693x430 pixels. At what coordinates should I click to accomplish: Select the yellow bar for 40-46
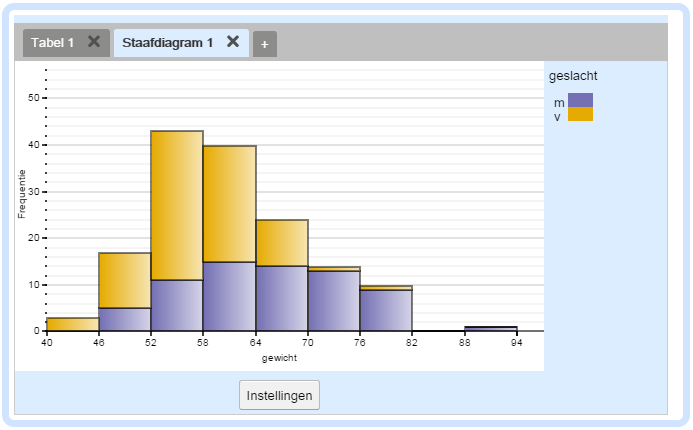72,324
